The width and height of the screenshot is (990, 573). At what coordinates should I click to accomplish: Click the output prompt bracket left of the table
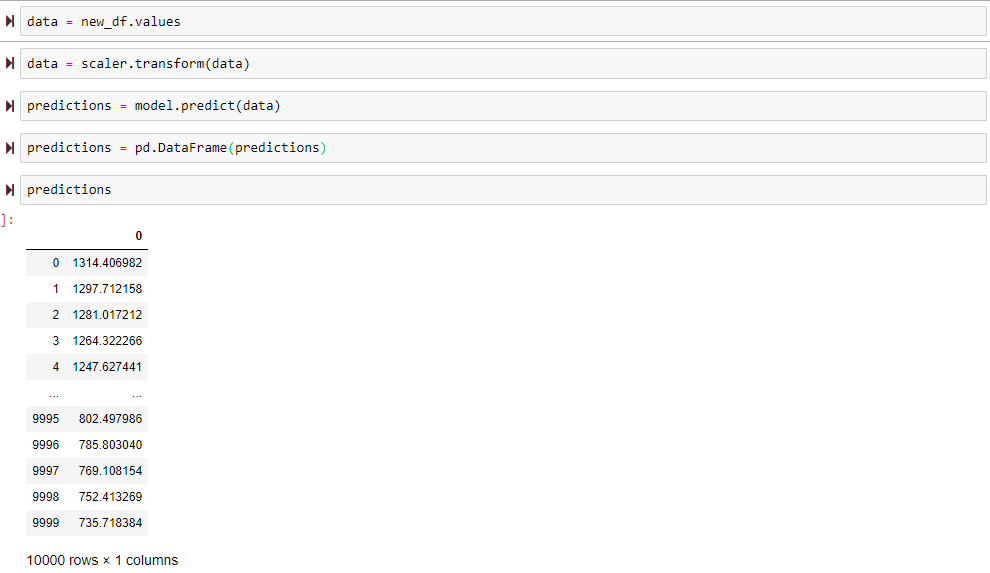tap(6, 220)
